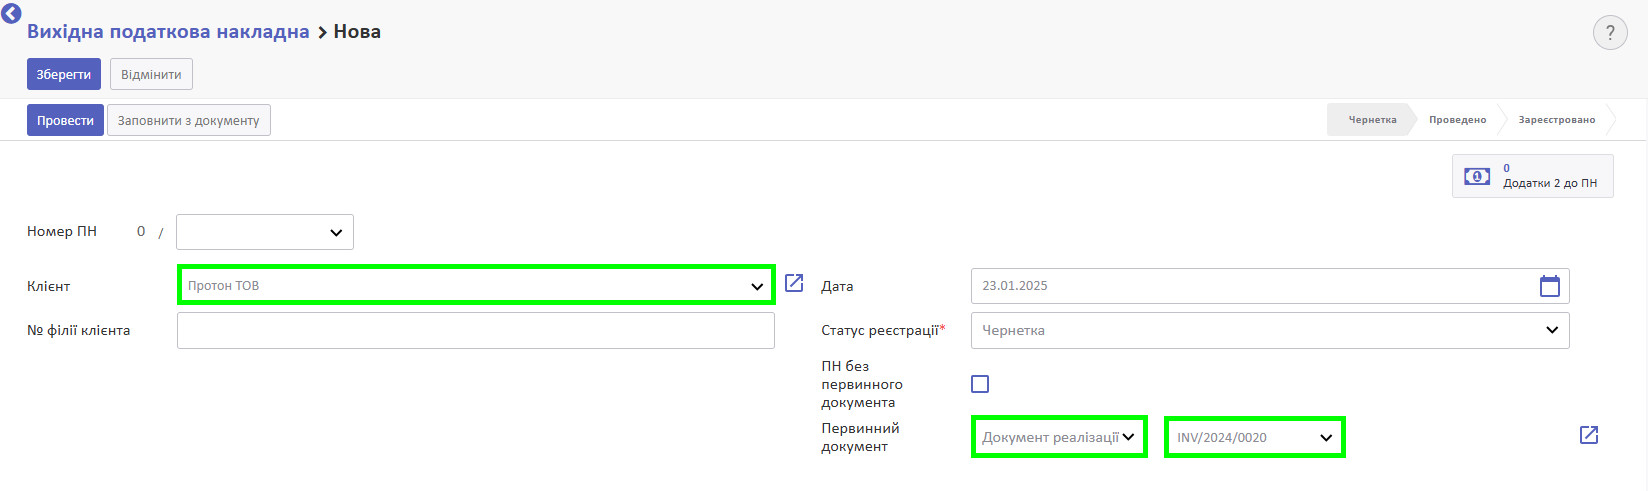Viewport: 1648px width, 491px height.
Task: Click the money icon in Додатки 2 до ПН
Action: [1477, 176]
